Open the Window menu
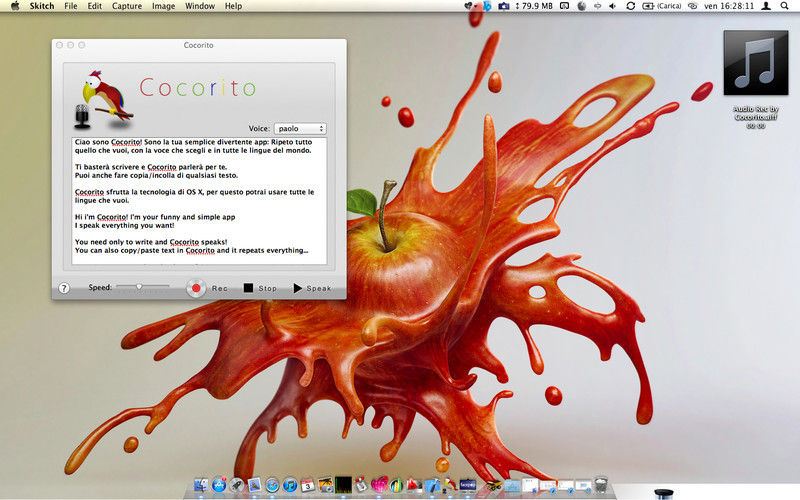The width and height of the screenshot is (800, 500). click(x=199, y=6)
